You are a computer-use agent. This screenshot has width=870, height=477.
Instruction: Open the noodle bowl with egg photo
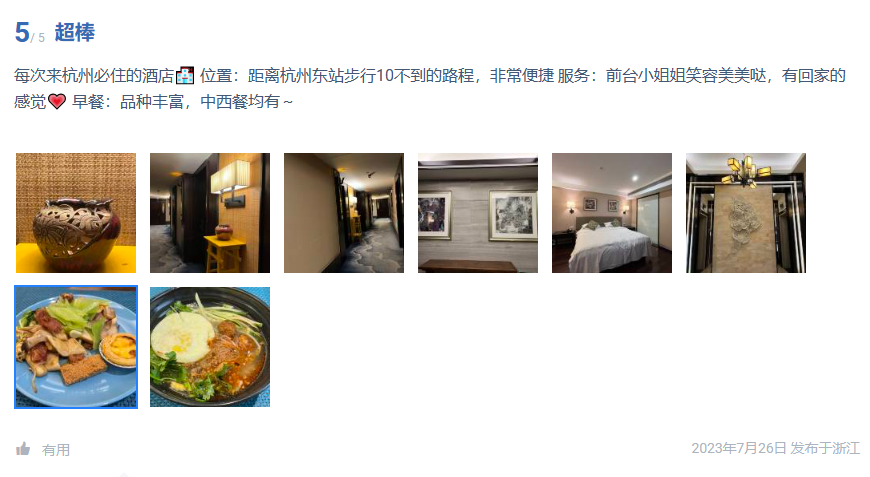tap(210, 347)
